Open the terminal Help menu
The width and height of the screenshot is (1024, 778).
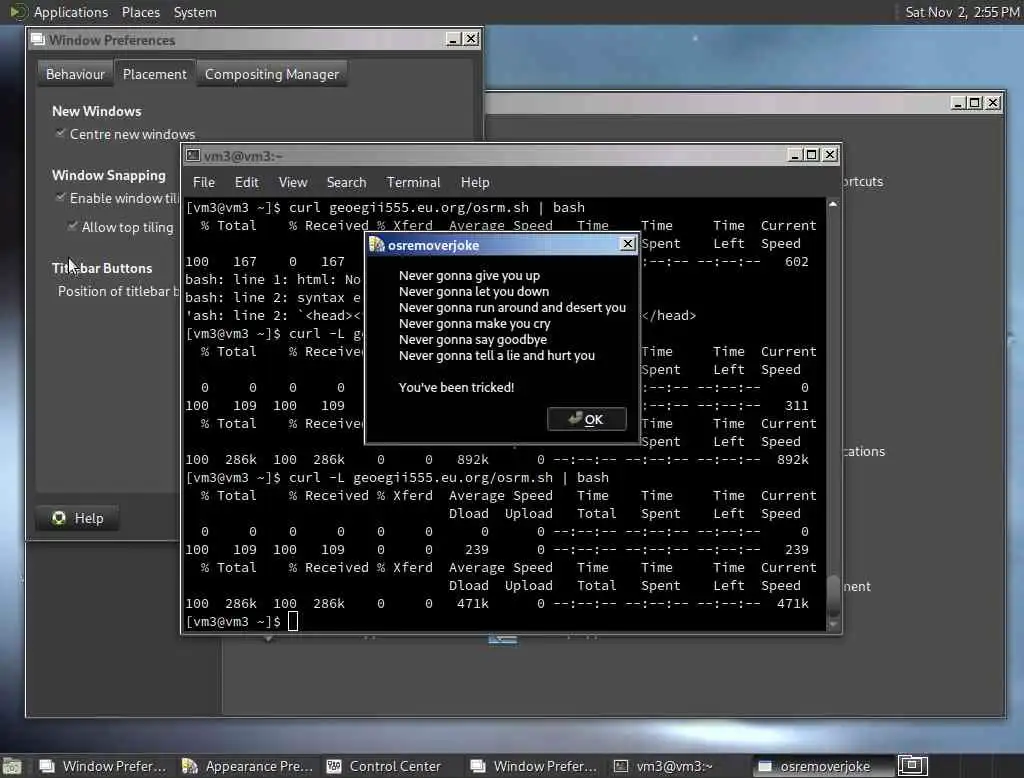[x=475, y=182]
